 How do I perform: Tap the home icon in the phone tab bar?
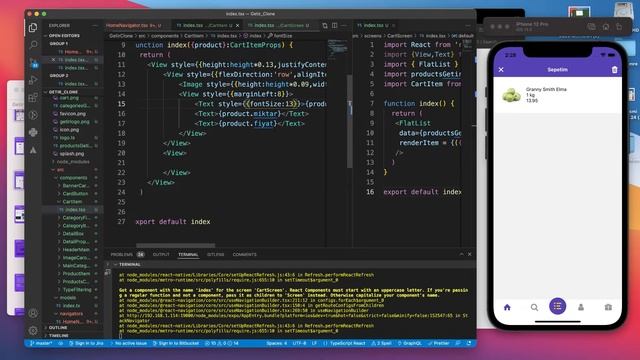[507, 307]
